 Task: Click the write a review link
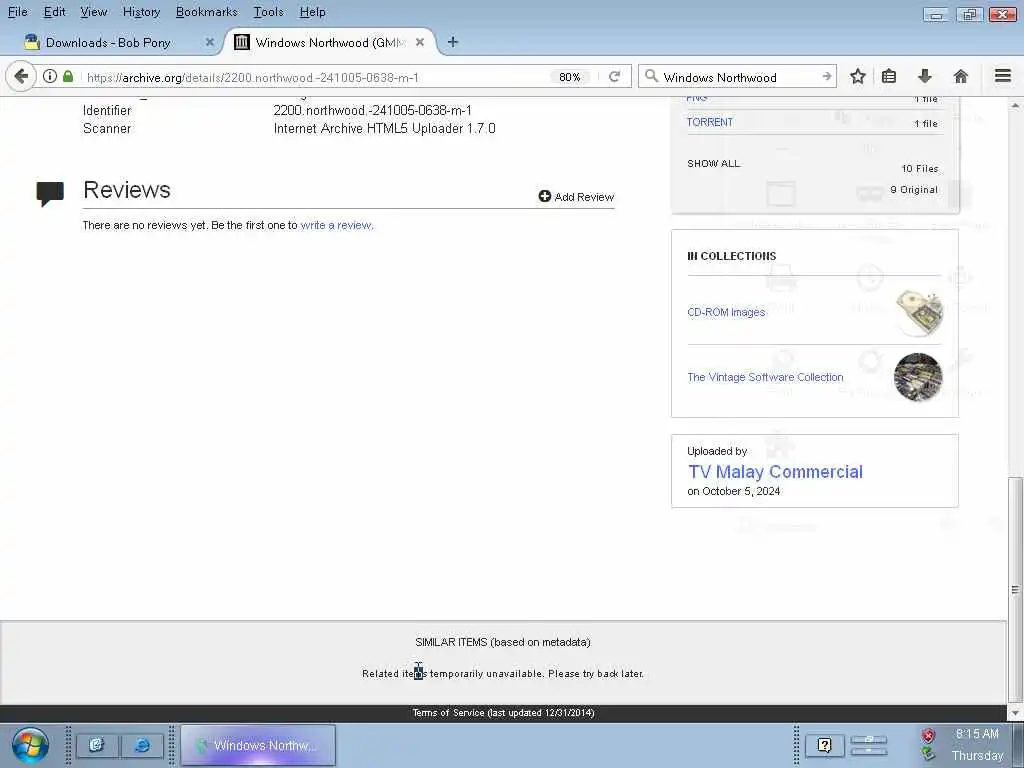coord(336,225)
